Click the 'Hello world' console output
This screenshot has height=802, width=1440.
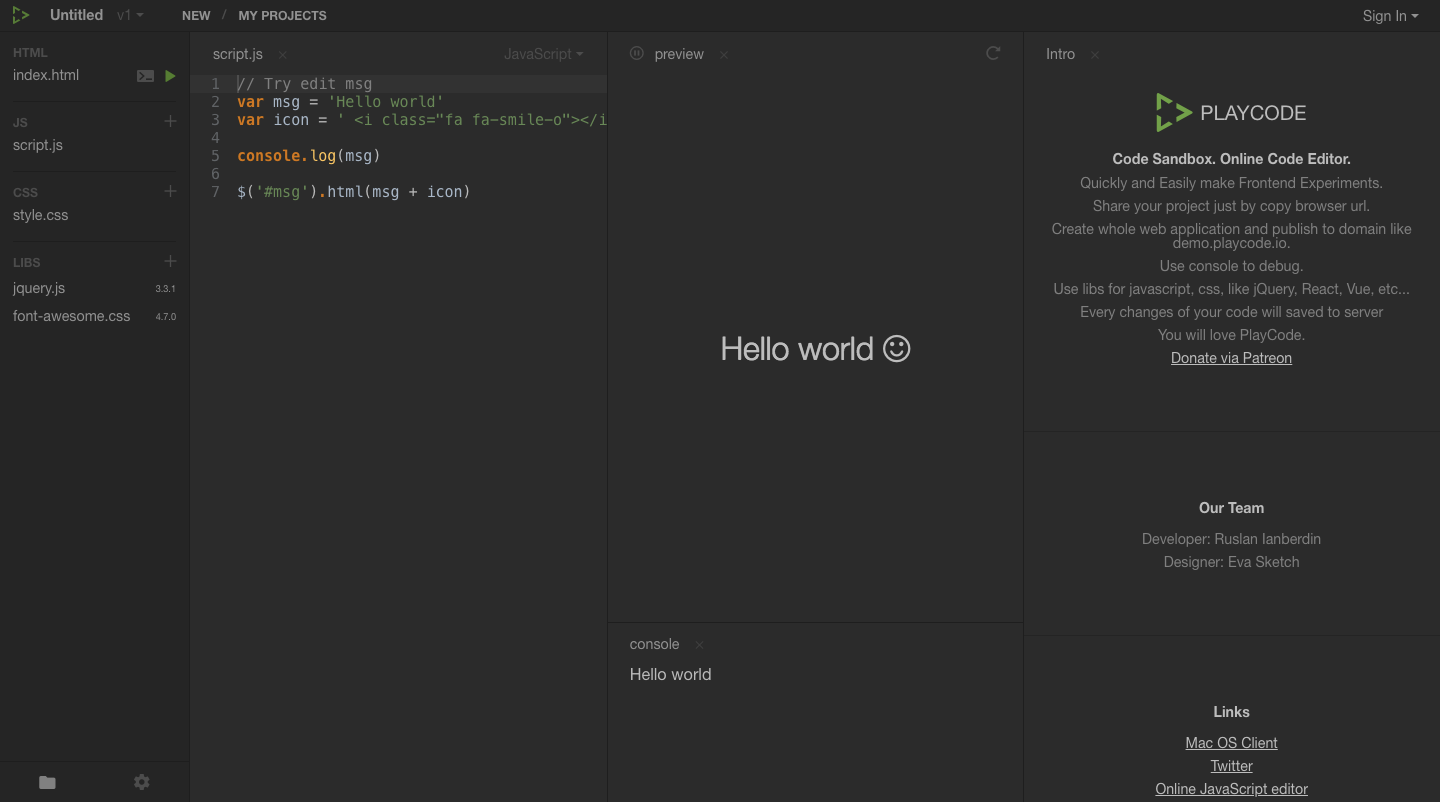tap(670, 674)
